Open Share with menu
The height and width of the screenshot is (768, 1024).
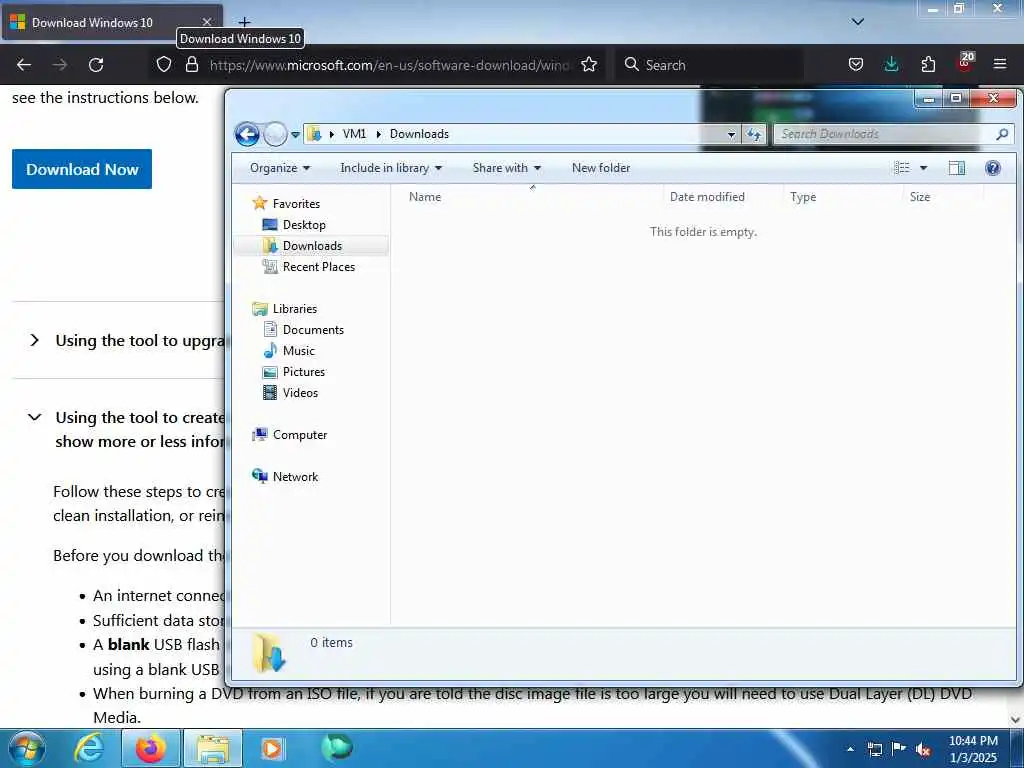507,168
